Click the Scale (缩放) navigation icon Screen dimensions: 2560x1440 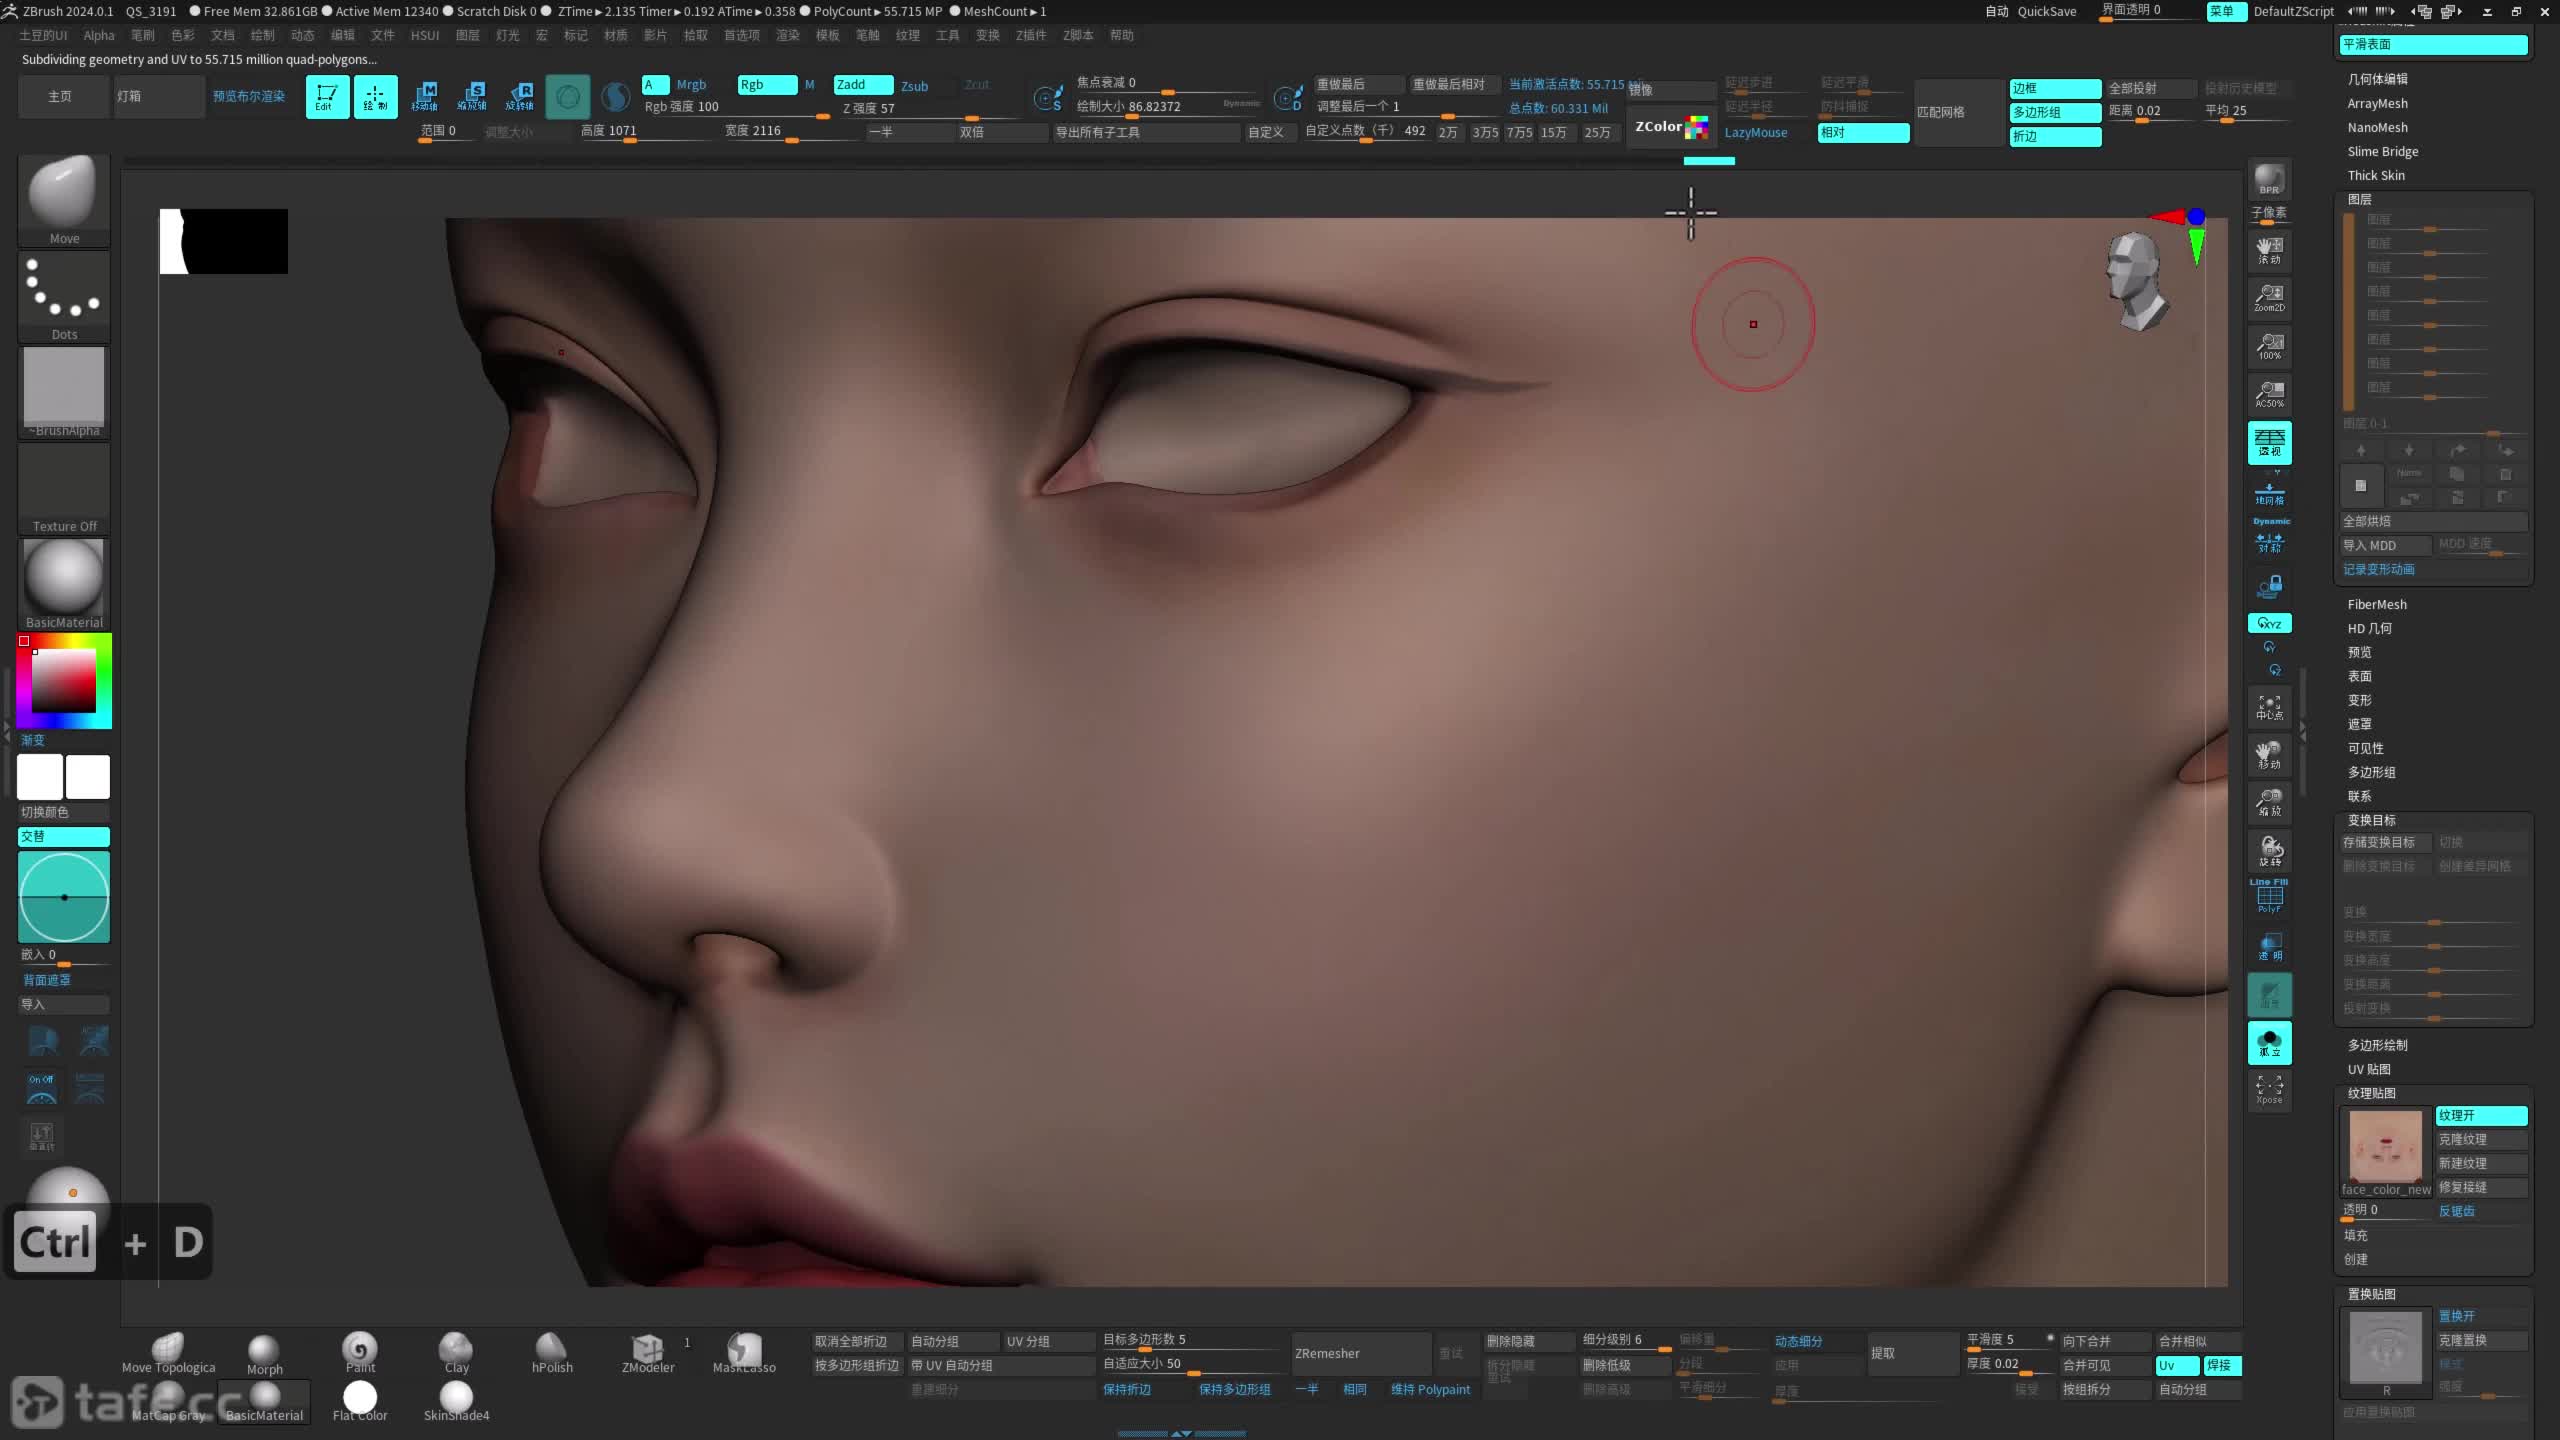(x=2269, y=803)
